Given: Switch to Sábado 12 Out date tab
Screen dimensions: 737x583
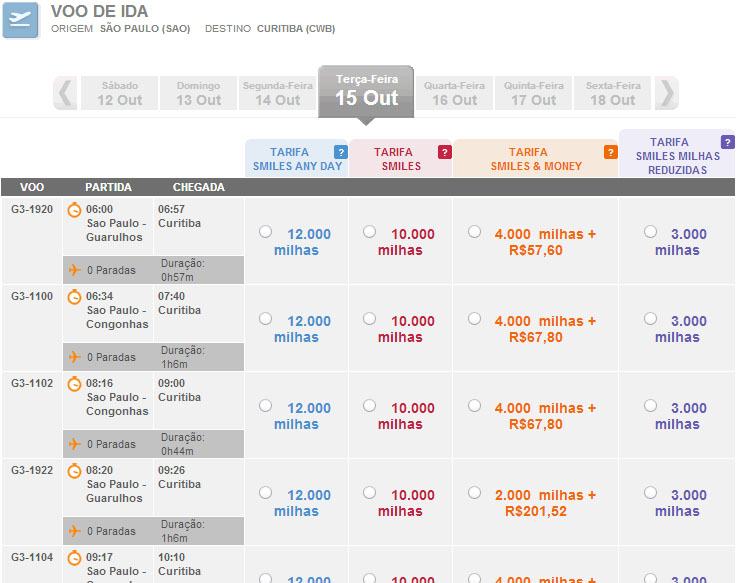Looking at the screenshot, I should 119,93.
